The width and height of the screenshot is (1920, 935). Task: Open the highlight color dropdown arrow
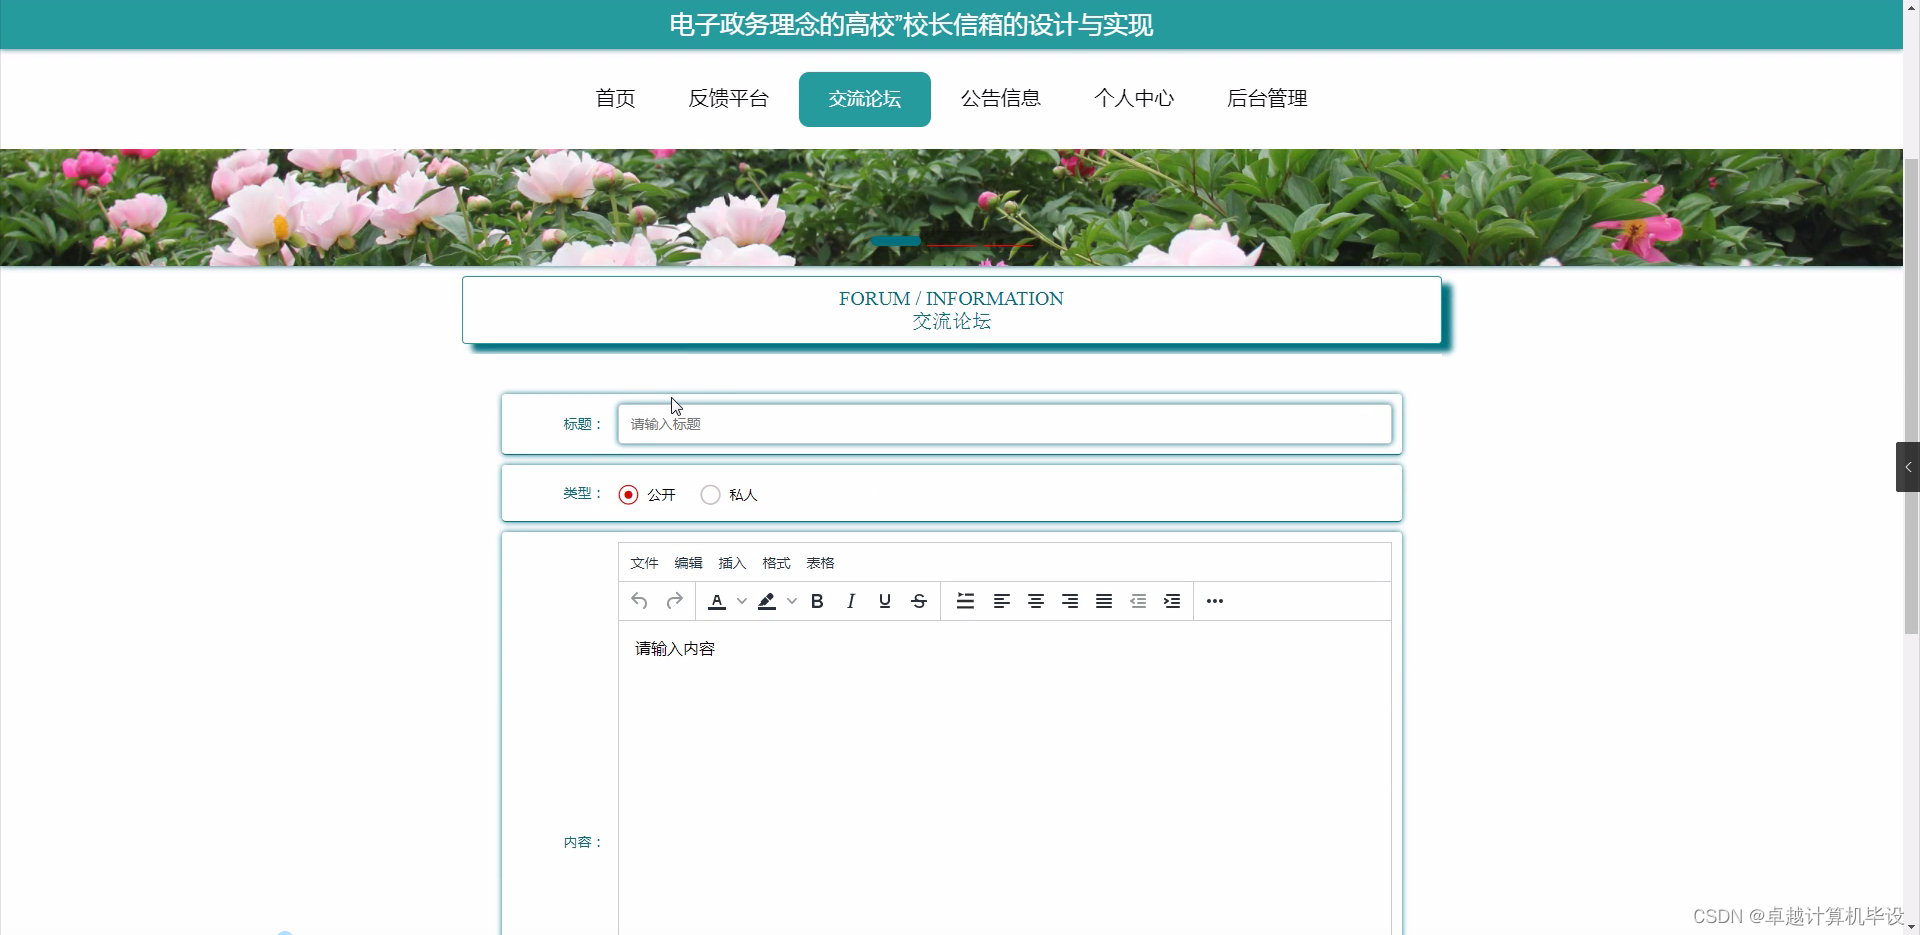coord(791,601)
